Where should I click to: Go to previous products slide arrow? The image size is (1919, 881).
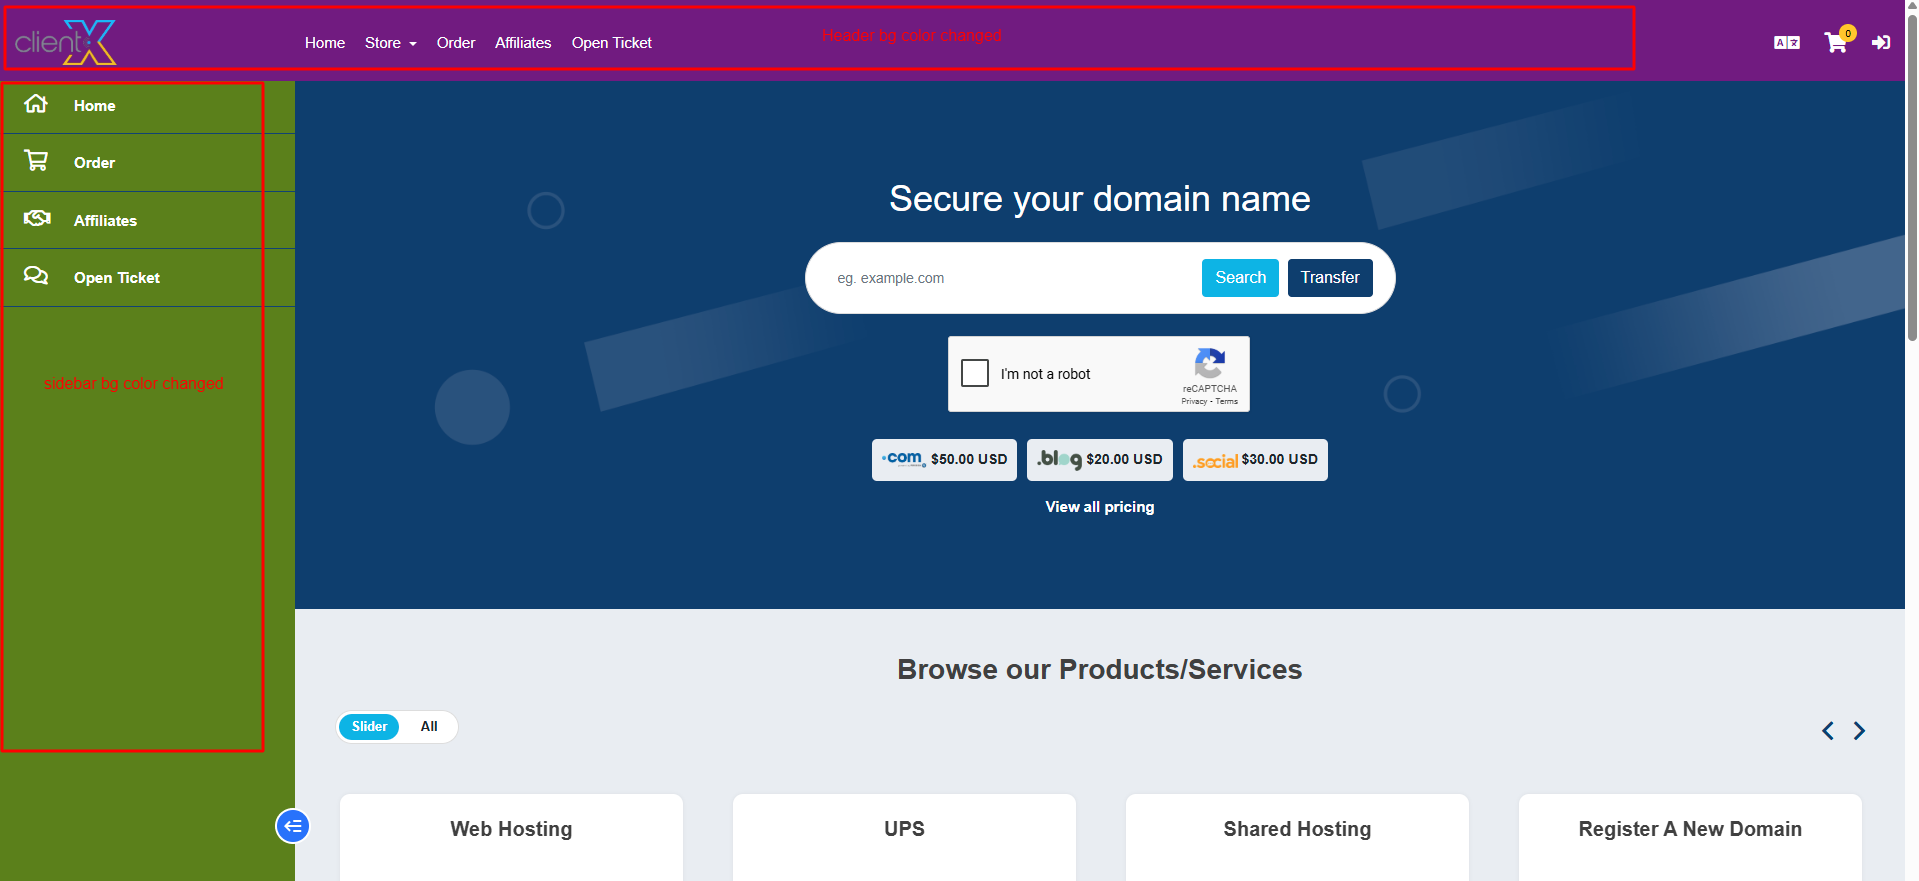[x=1827, y=731]
